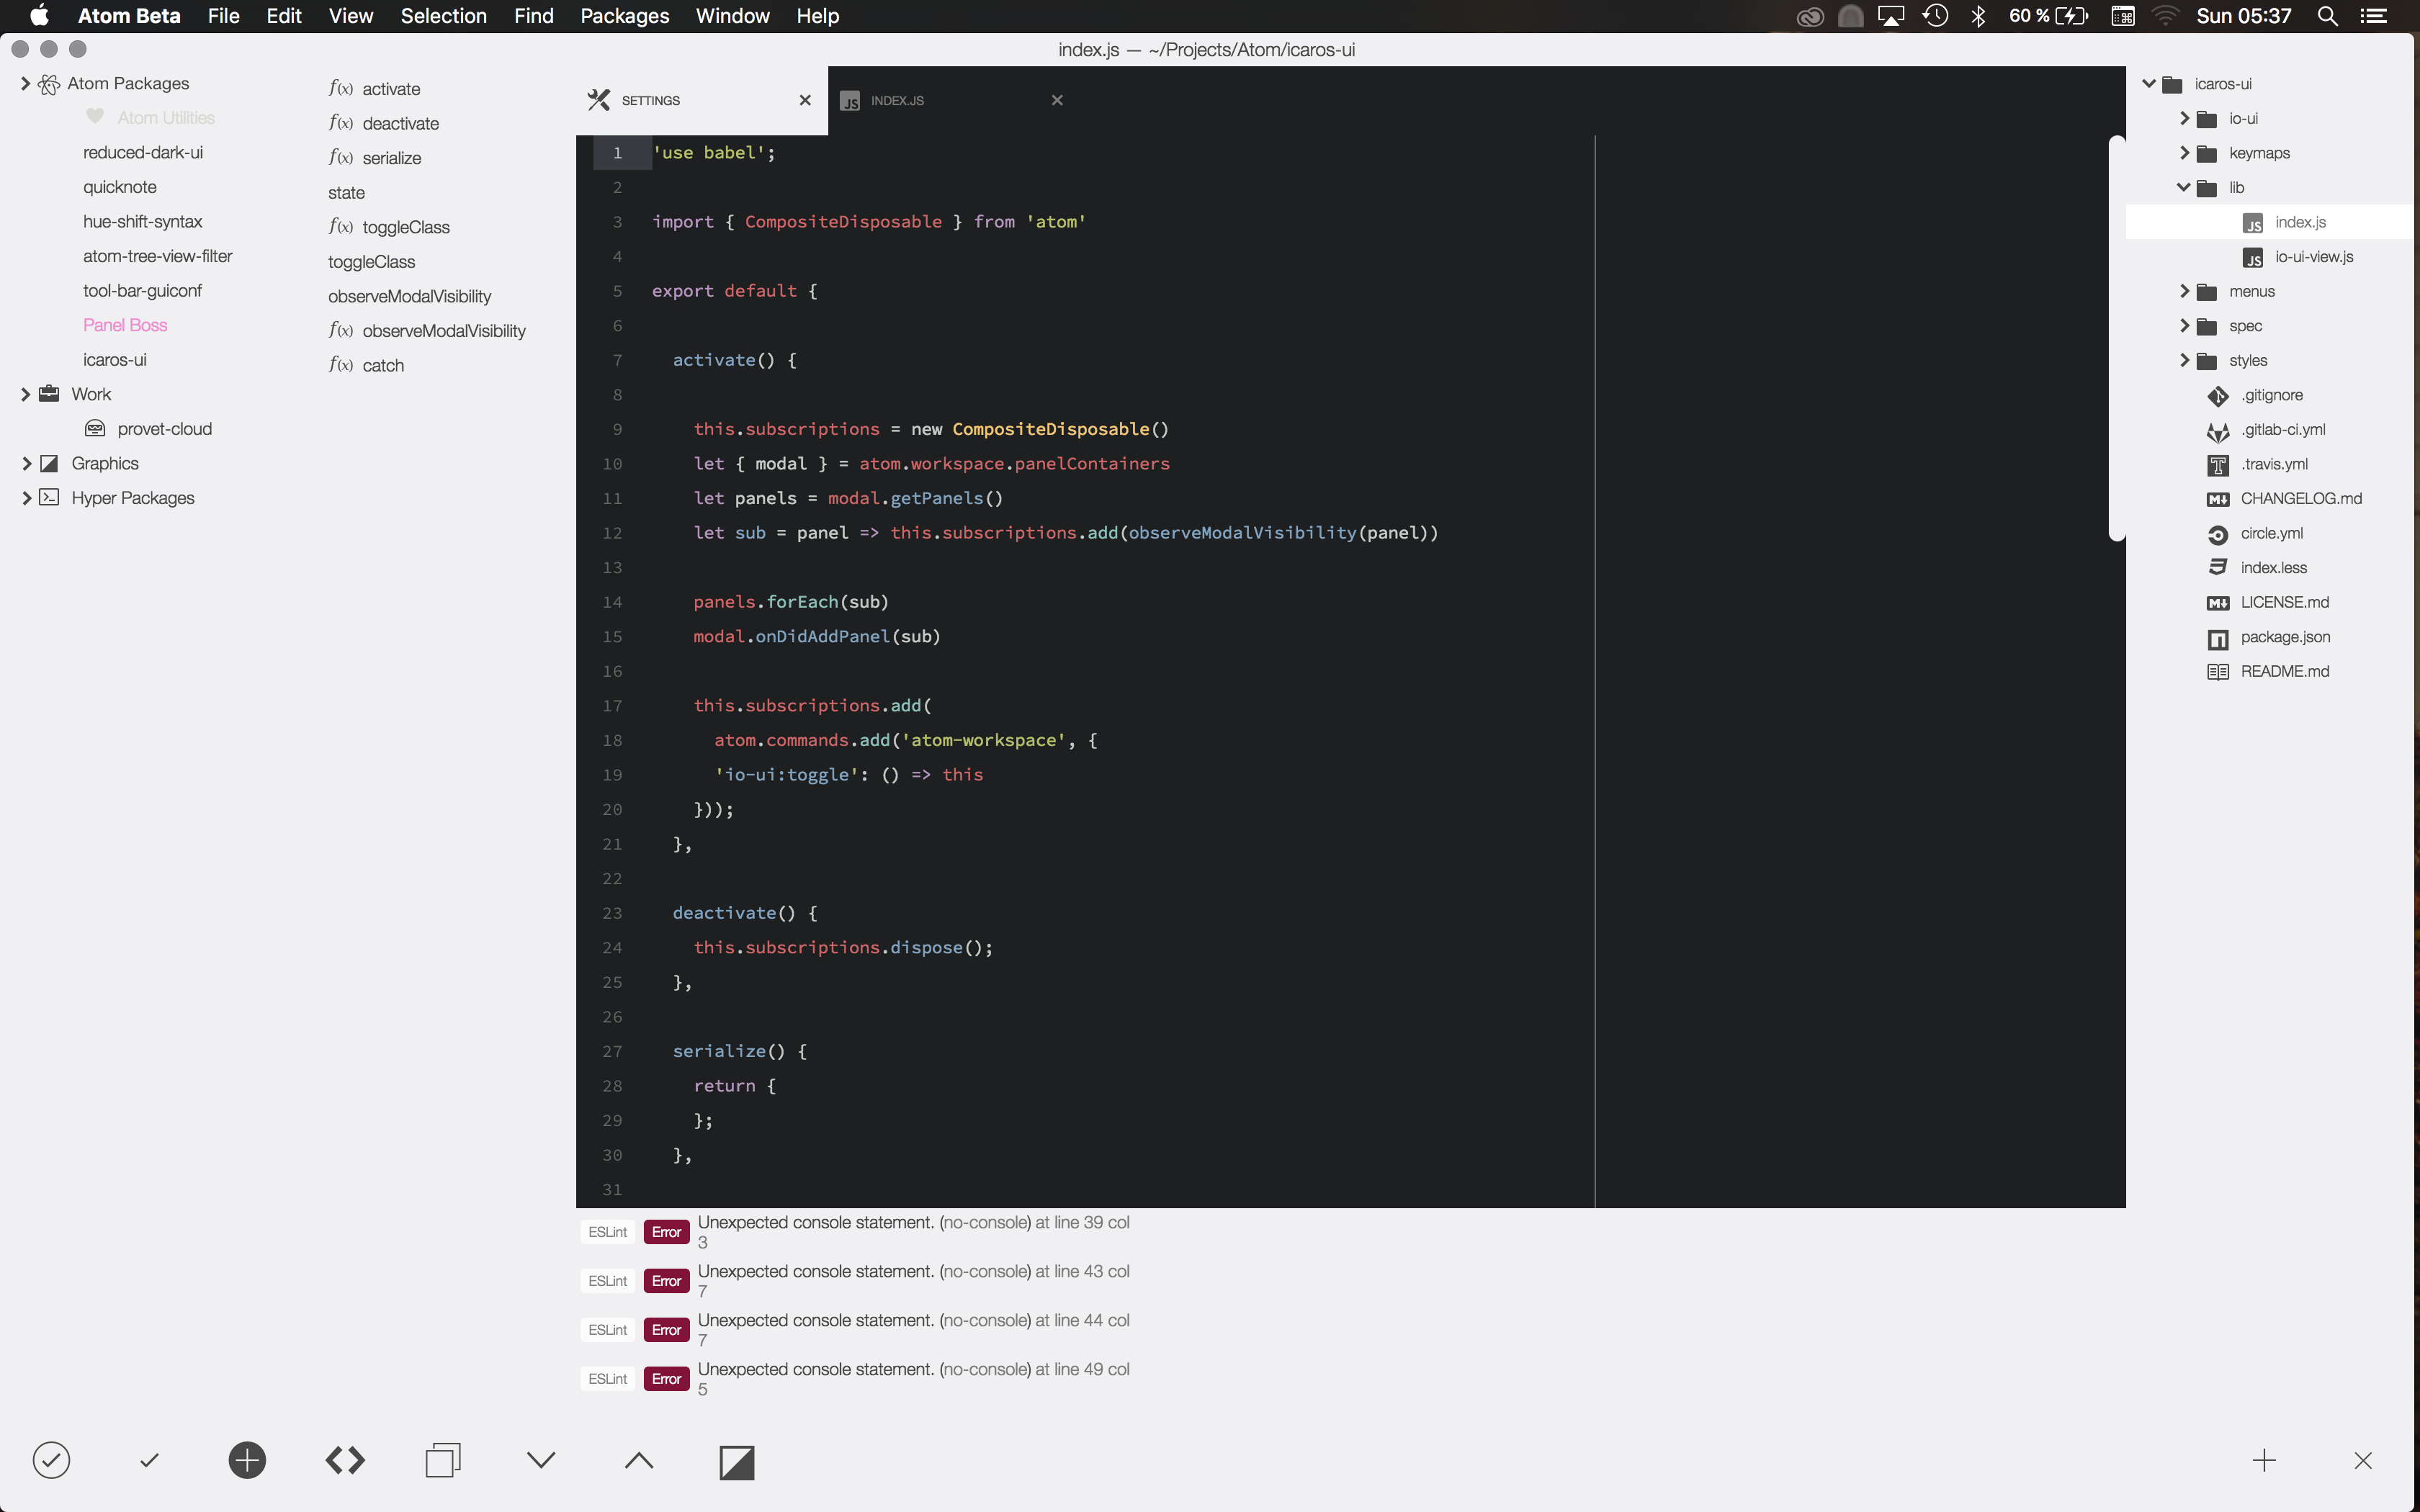Click the plain checkmark icon in bottom toolbar
Screen dimensions: 2420x1512
(x=149, y=1460)
